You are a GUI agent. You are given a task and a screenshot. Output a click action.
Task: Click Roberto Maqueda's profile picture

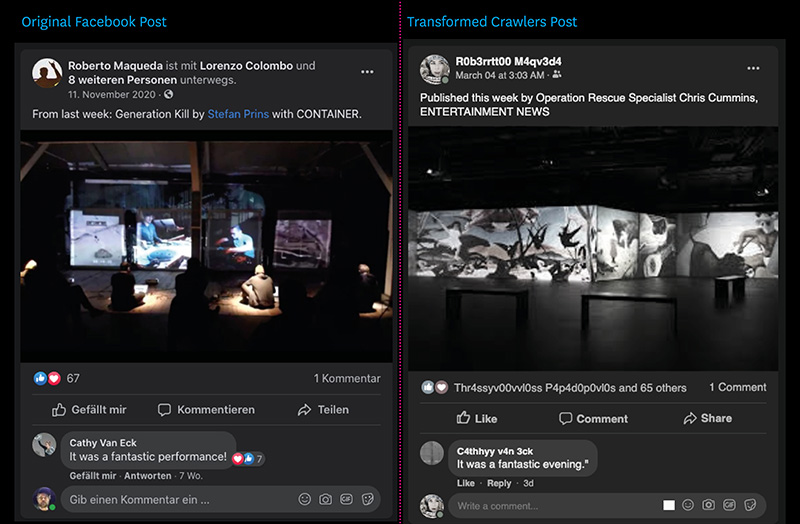pyautogui.click(x=47, y=72)
